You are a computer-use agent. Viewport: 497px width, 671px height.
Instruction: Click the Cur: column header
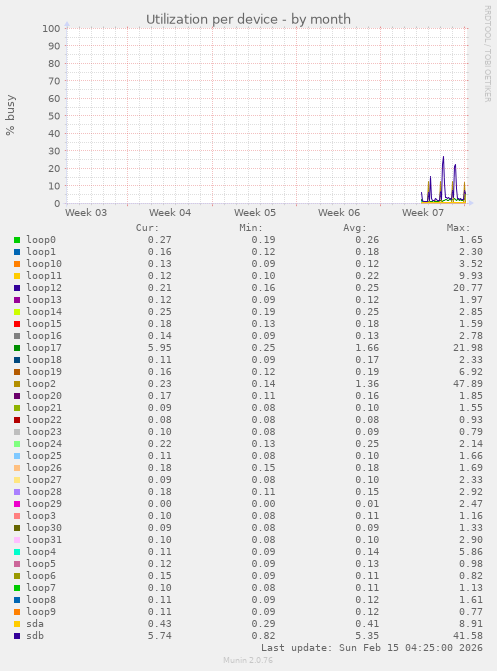(x=147, y=228)
